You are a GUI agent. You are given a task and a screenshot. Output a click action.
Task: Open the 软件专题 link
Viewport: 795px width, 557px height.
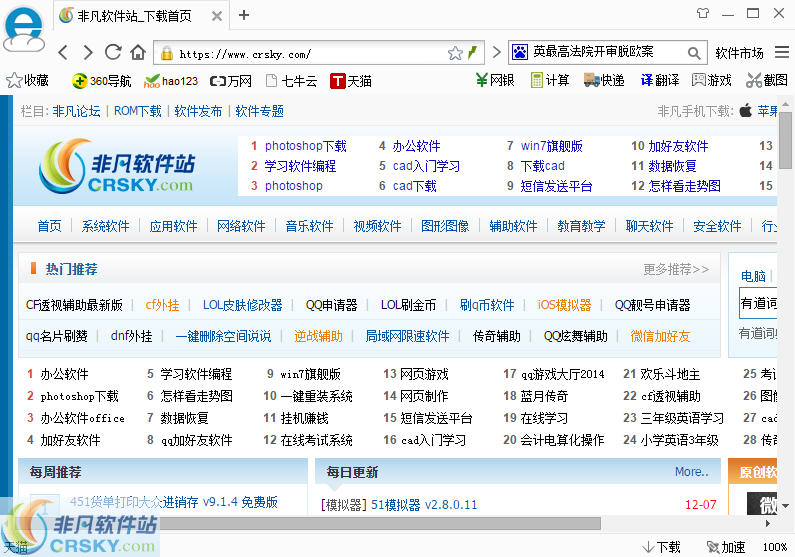[259, 111]
